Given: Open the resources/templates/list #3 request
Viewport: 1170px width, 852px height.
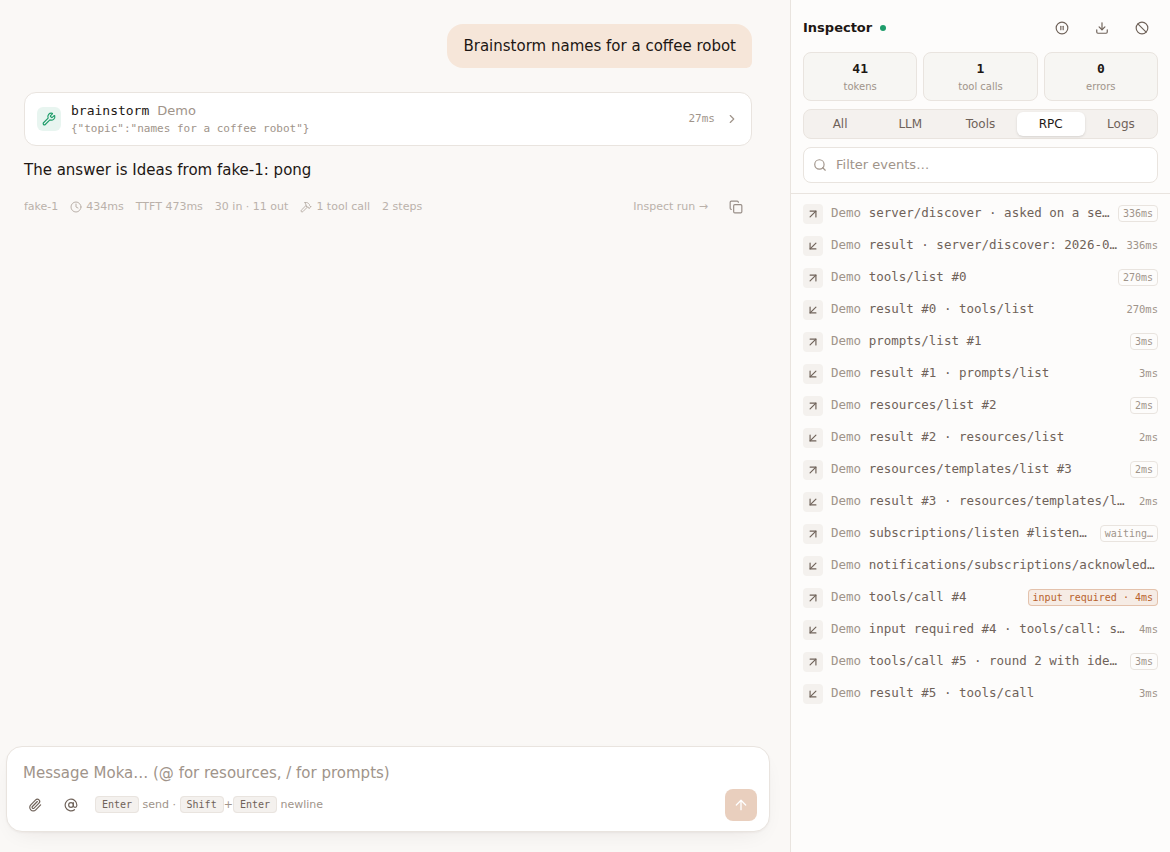Looking at the screenshot, I should pyautogui.click(x=980, y=470).
